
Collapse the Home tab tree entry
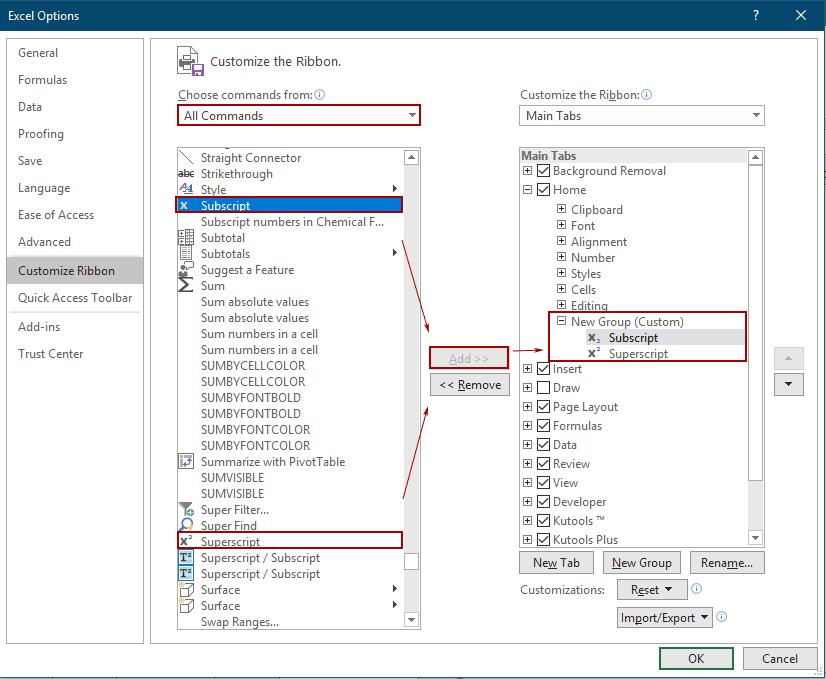[527, 189]
